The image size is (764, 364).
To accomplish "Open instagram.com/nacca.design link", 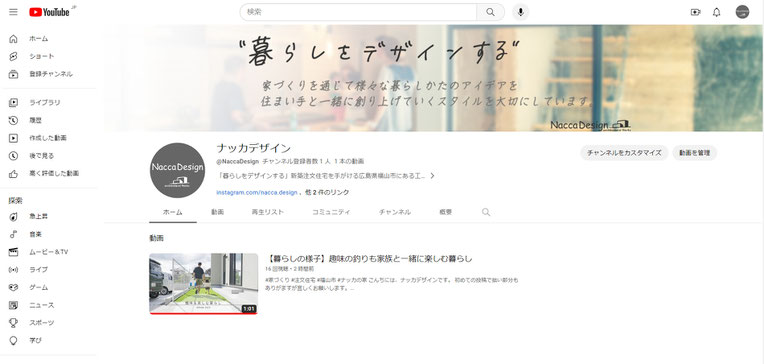I will (257, 192).
